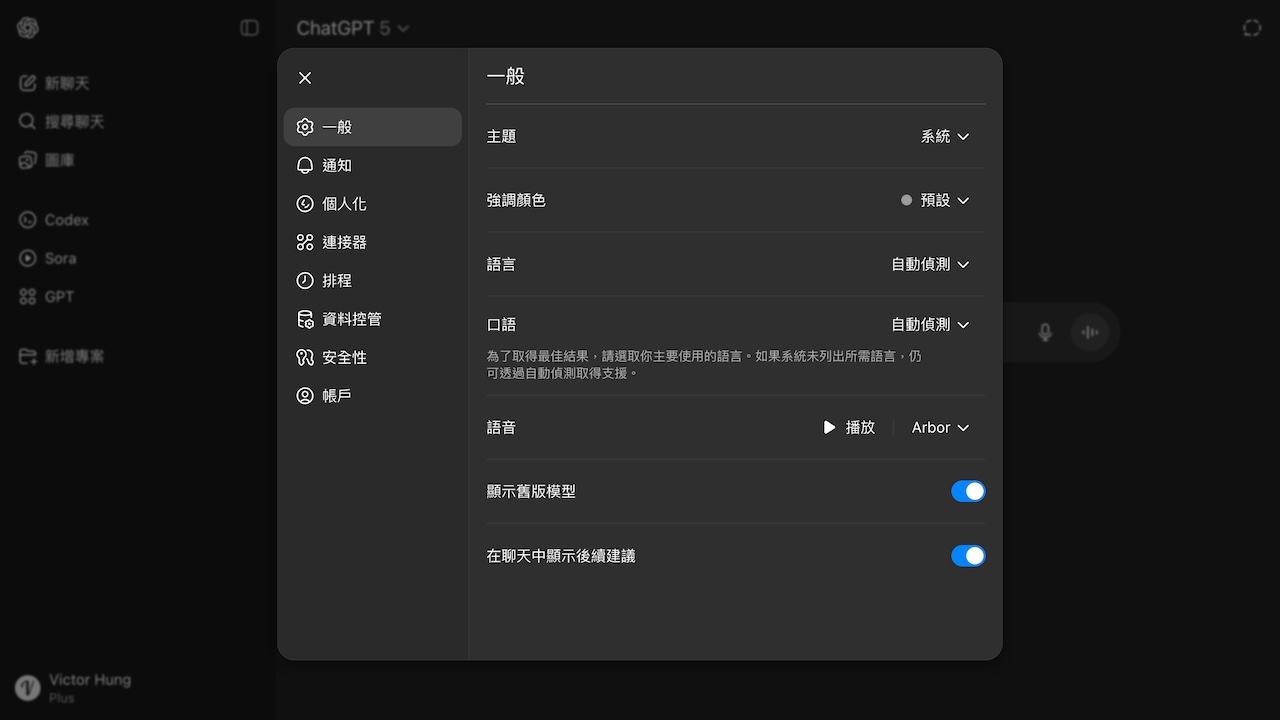The image size is (1280, 720).
Task: Open the 排程 settings tab
Action: point(372,281)
